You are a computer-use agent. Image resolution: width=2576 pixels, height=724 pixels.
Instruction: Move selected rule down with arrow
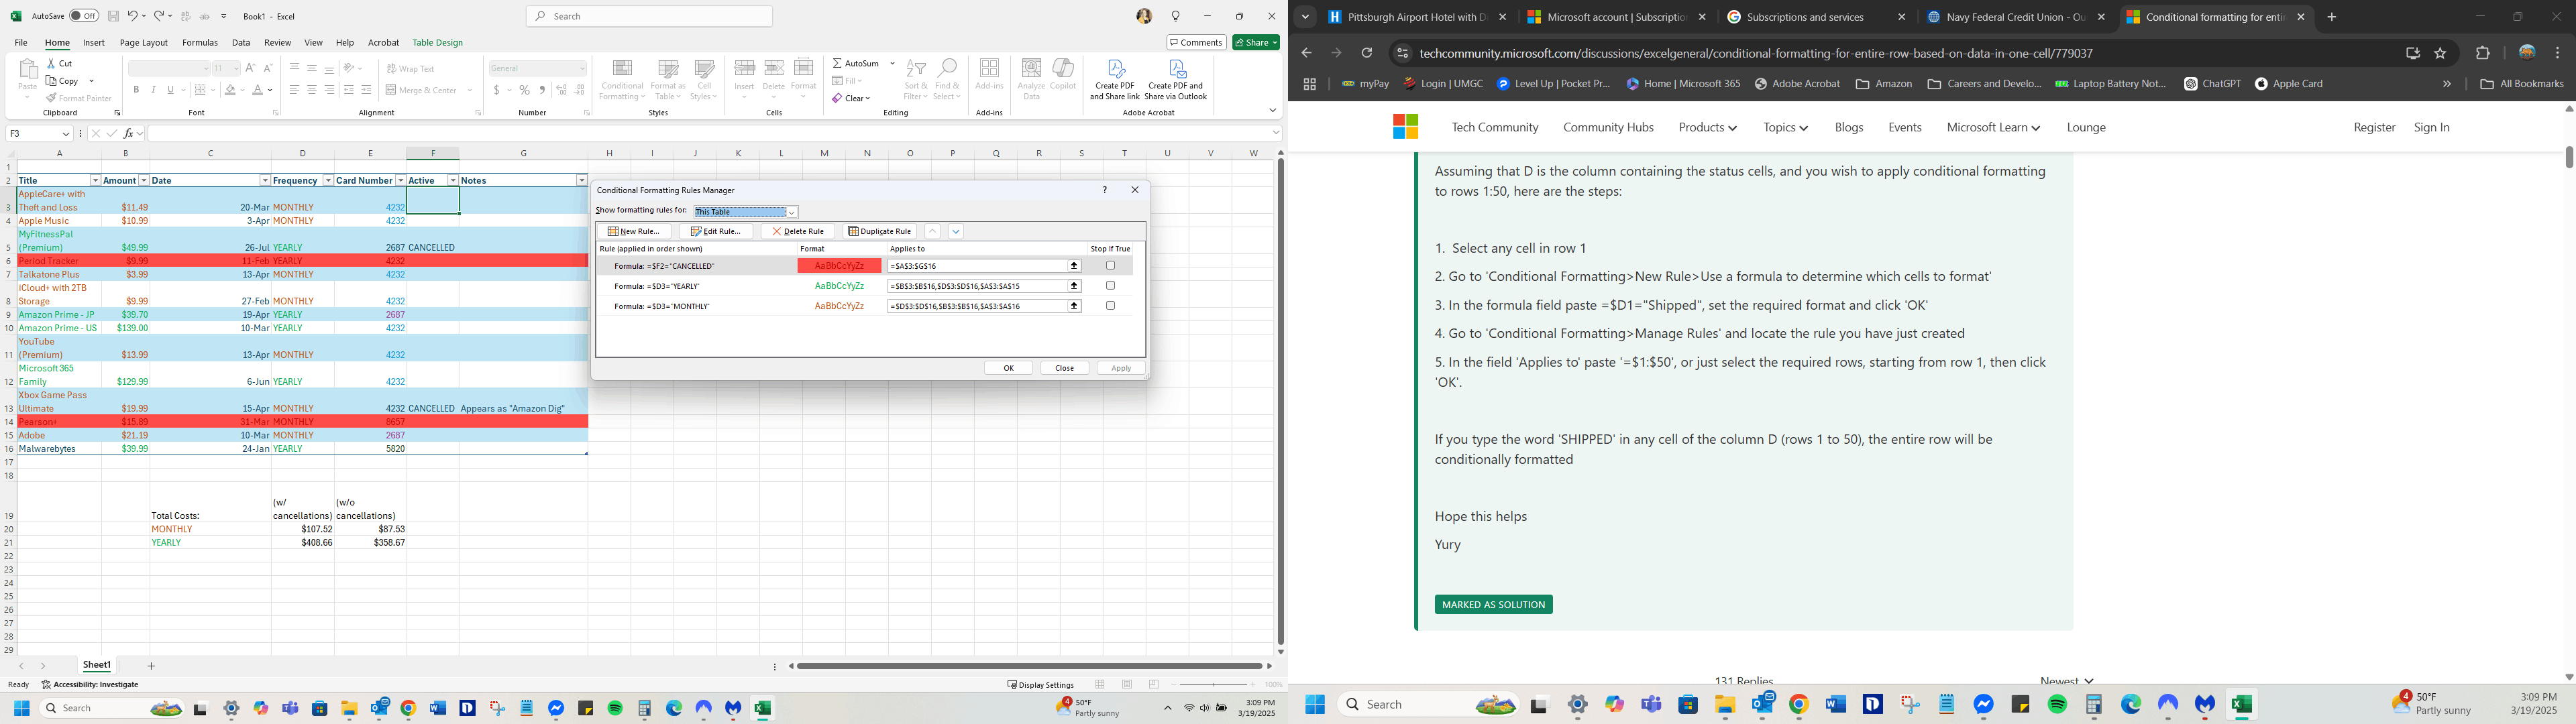(x=956, y=231)
